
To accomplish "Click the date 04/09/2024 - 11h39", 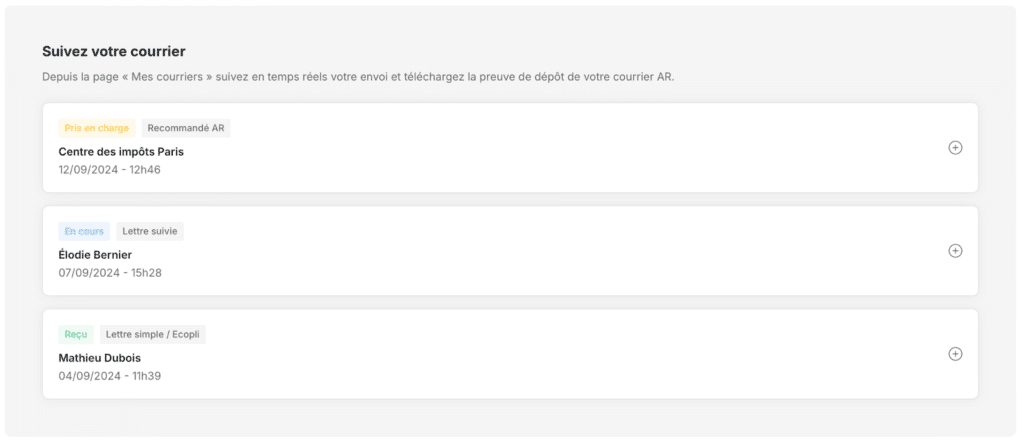I will 110,376.
